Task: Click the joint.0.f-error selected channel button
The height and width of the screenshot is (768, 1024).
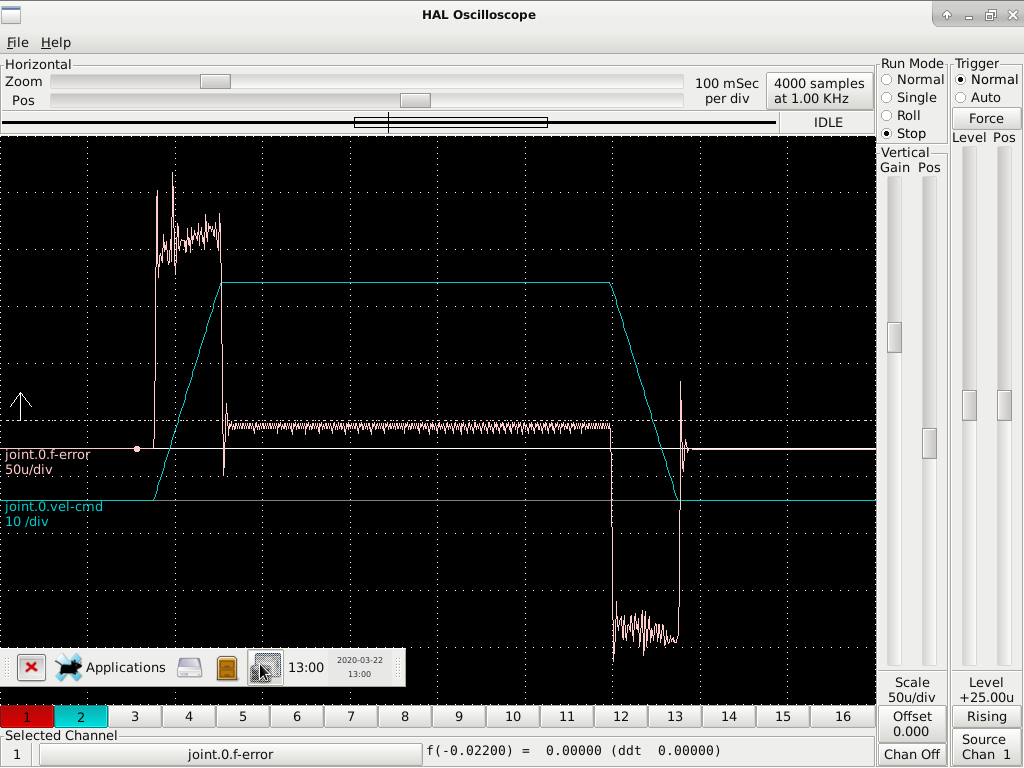Action: tap(230, 754)
